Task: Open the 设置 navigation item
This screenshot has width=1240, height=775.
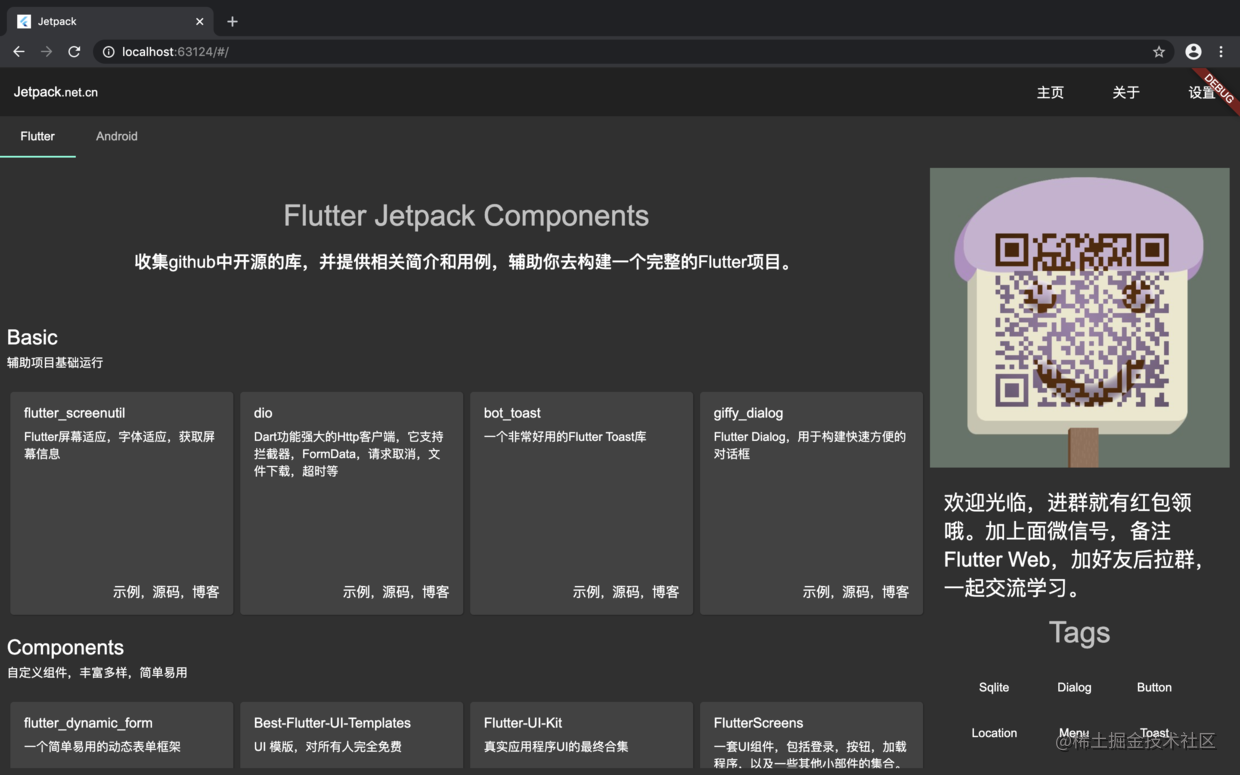Action: coord(1202,93)
